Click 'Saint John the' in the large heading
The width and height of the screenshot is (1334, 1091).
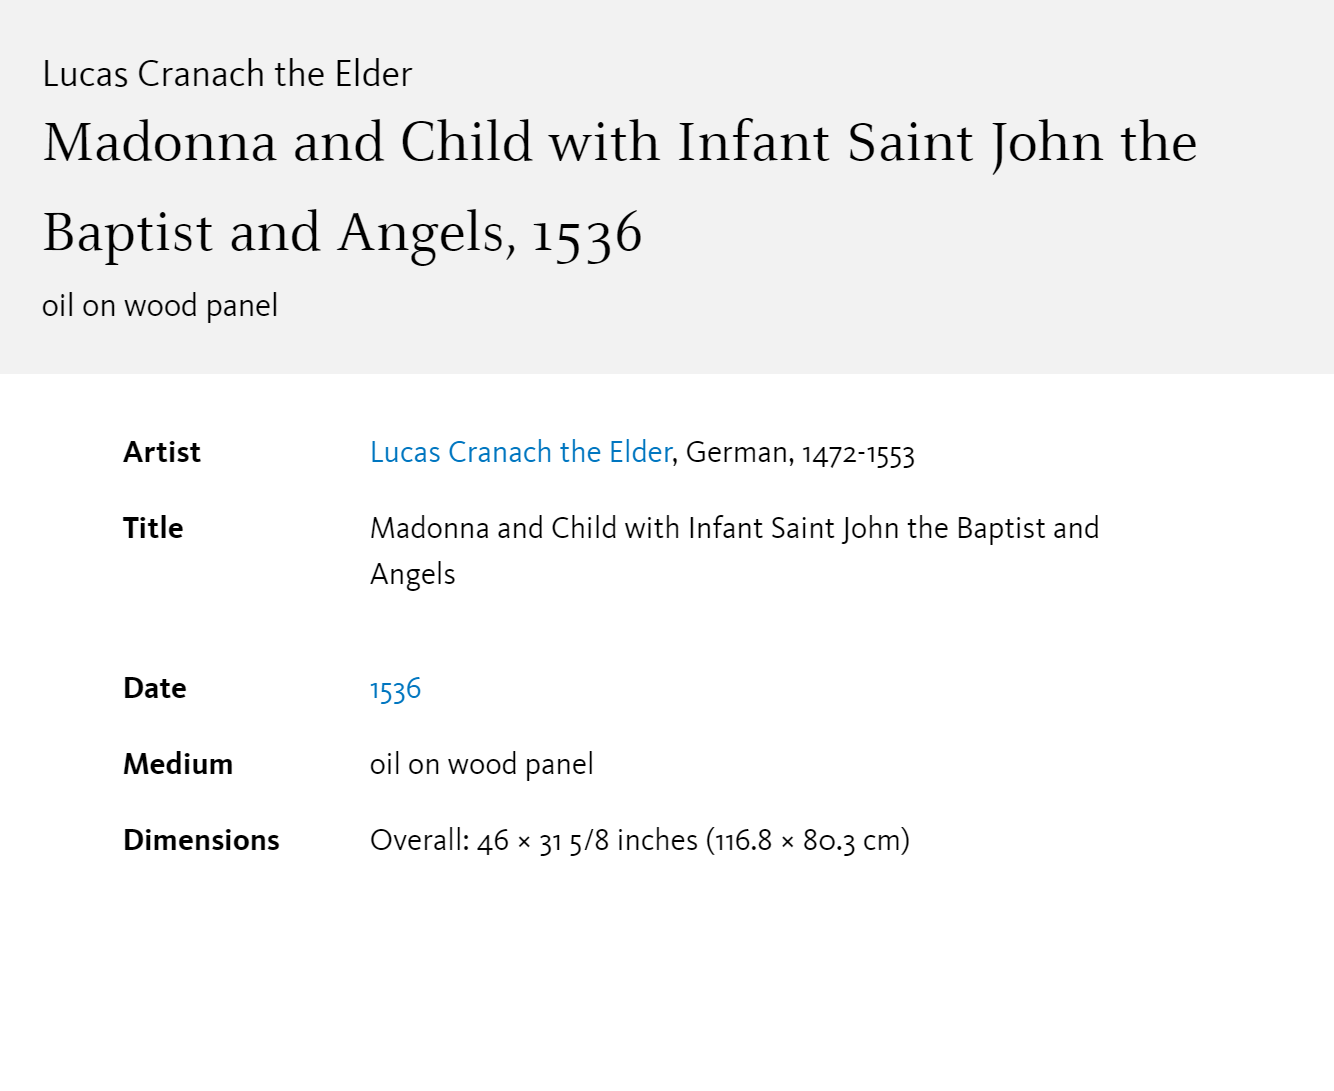point(1022,143)
